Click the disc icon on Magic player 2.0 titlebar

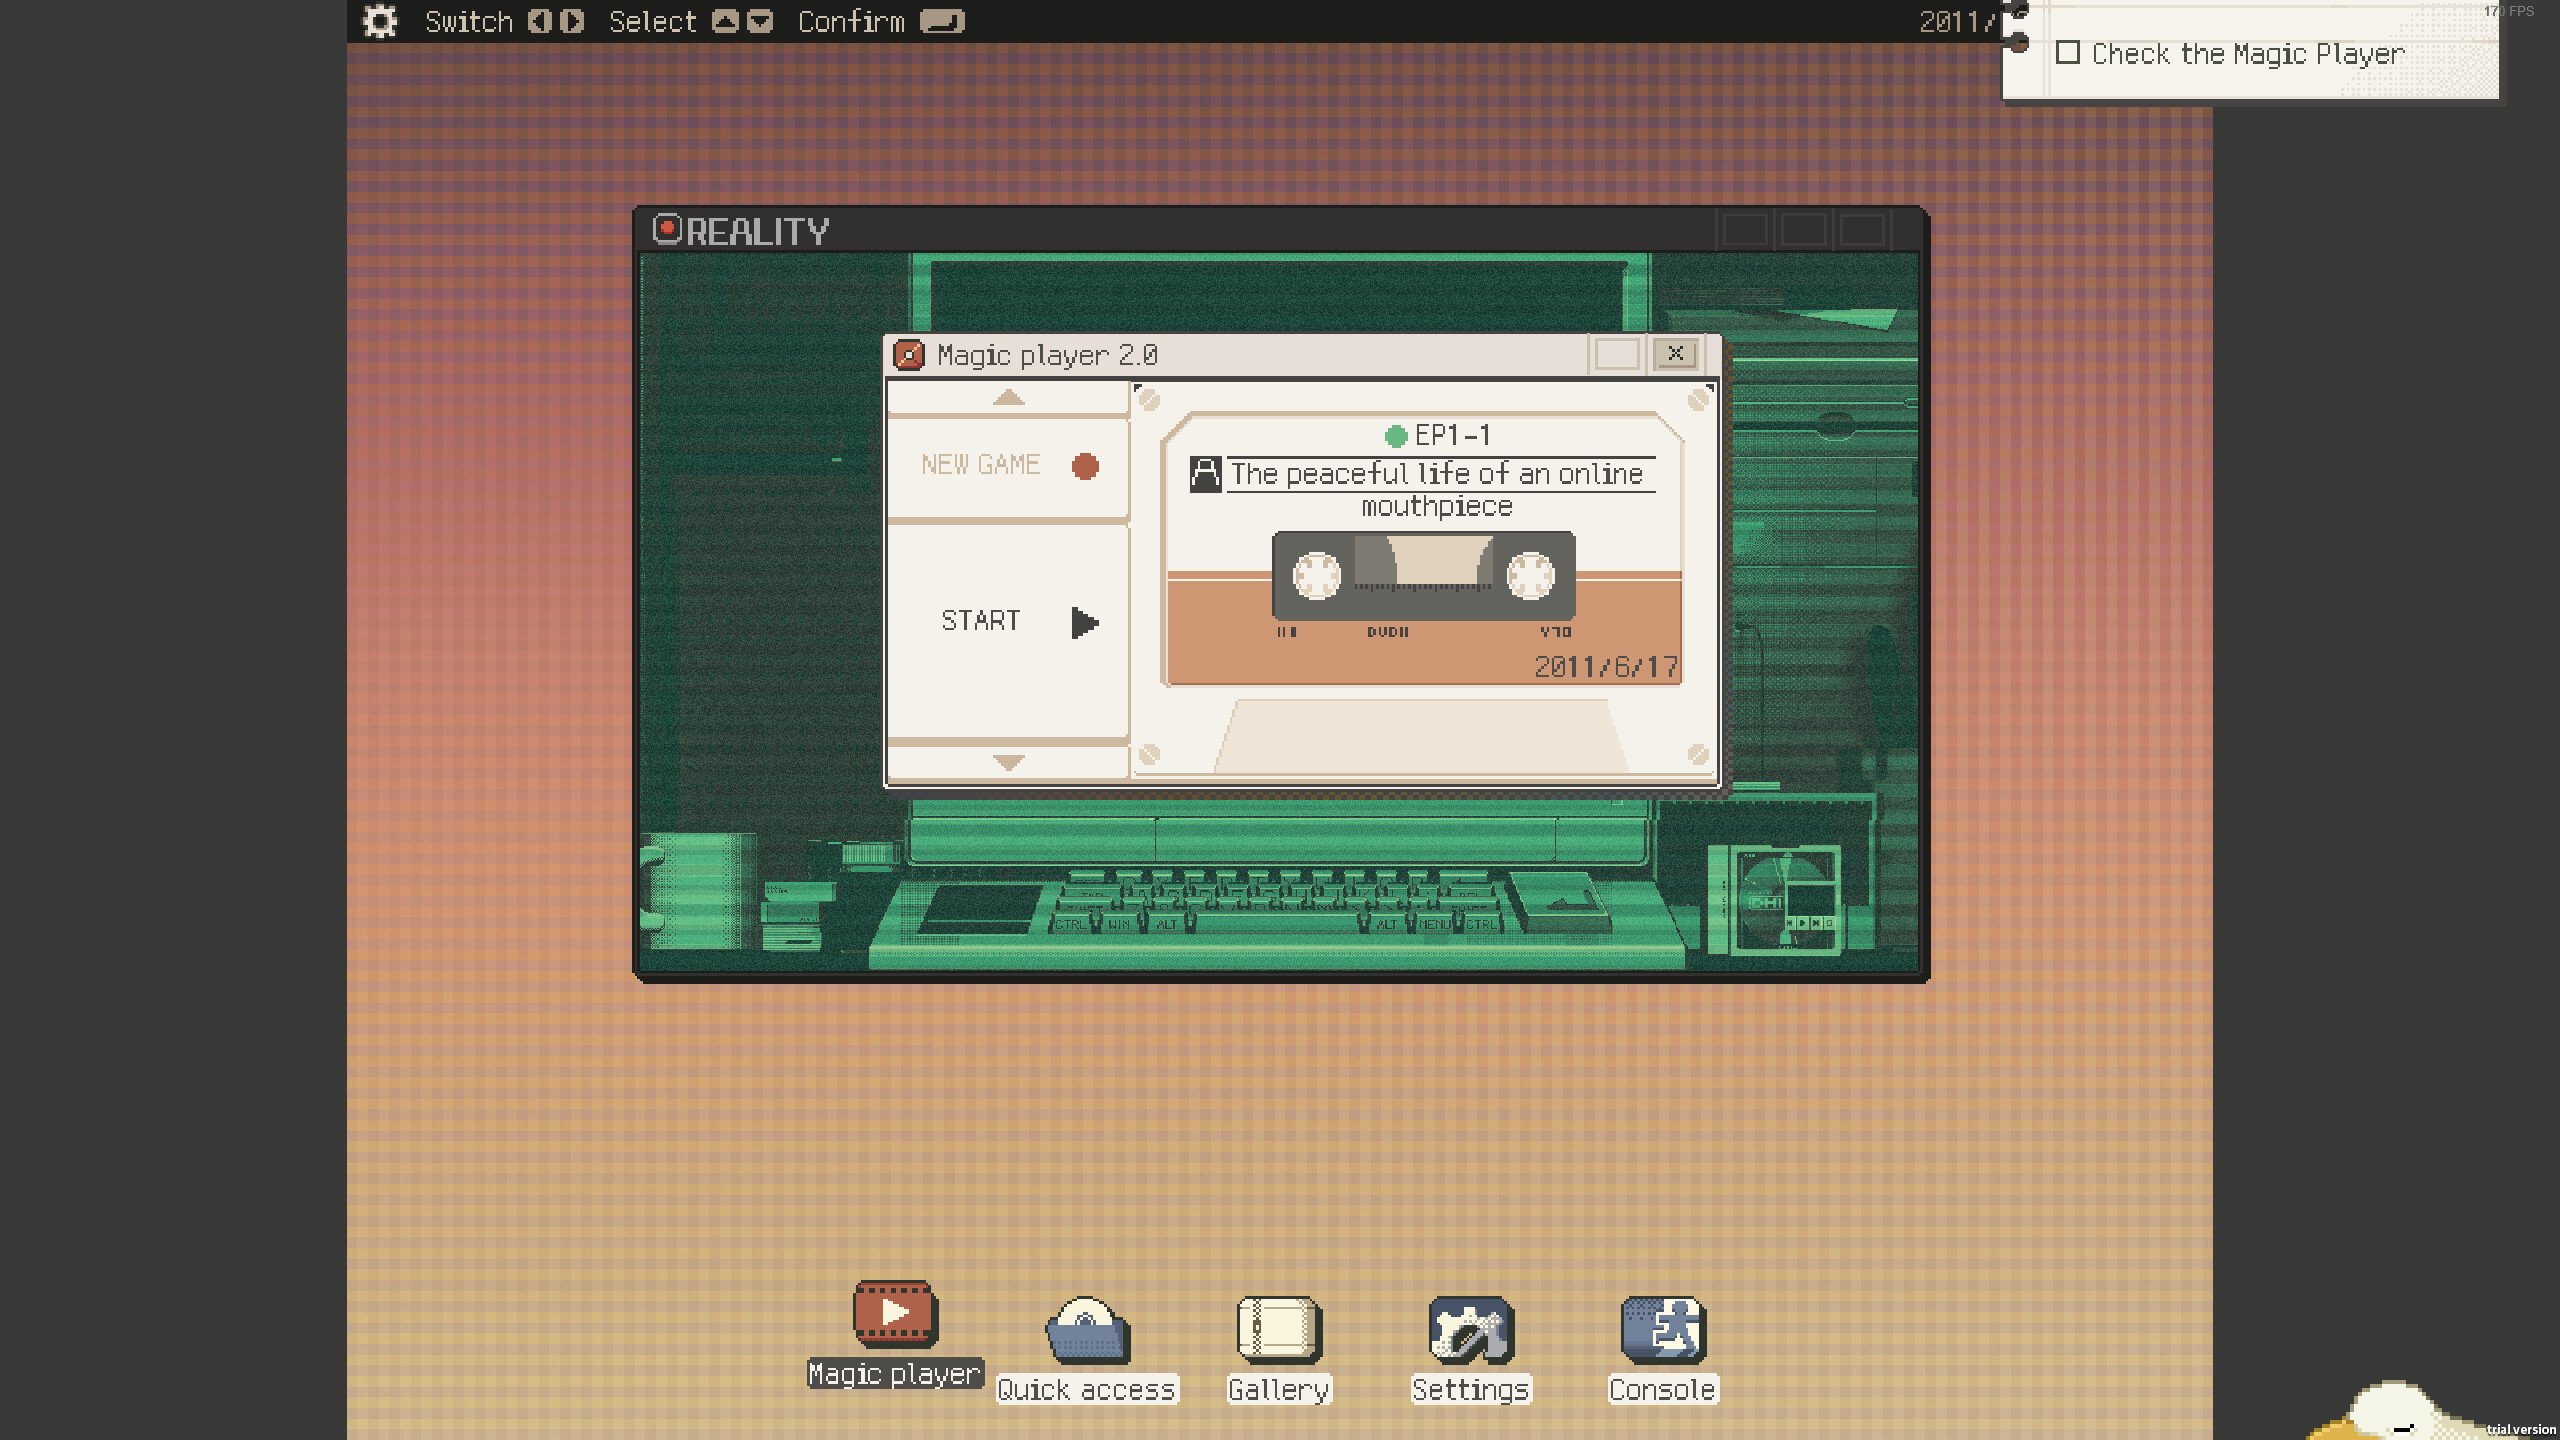pos(910,355)
